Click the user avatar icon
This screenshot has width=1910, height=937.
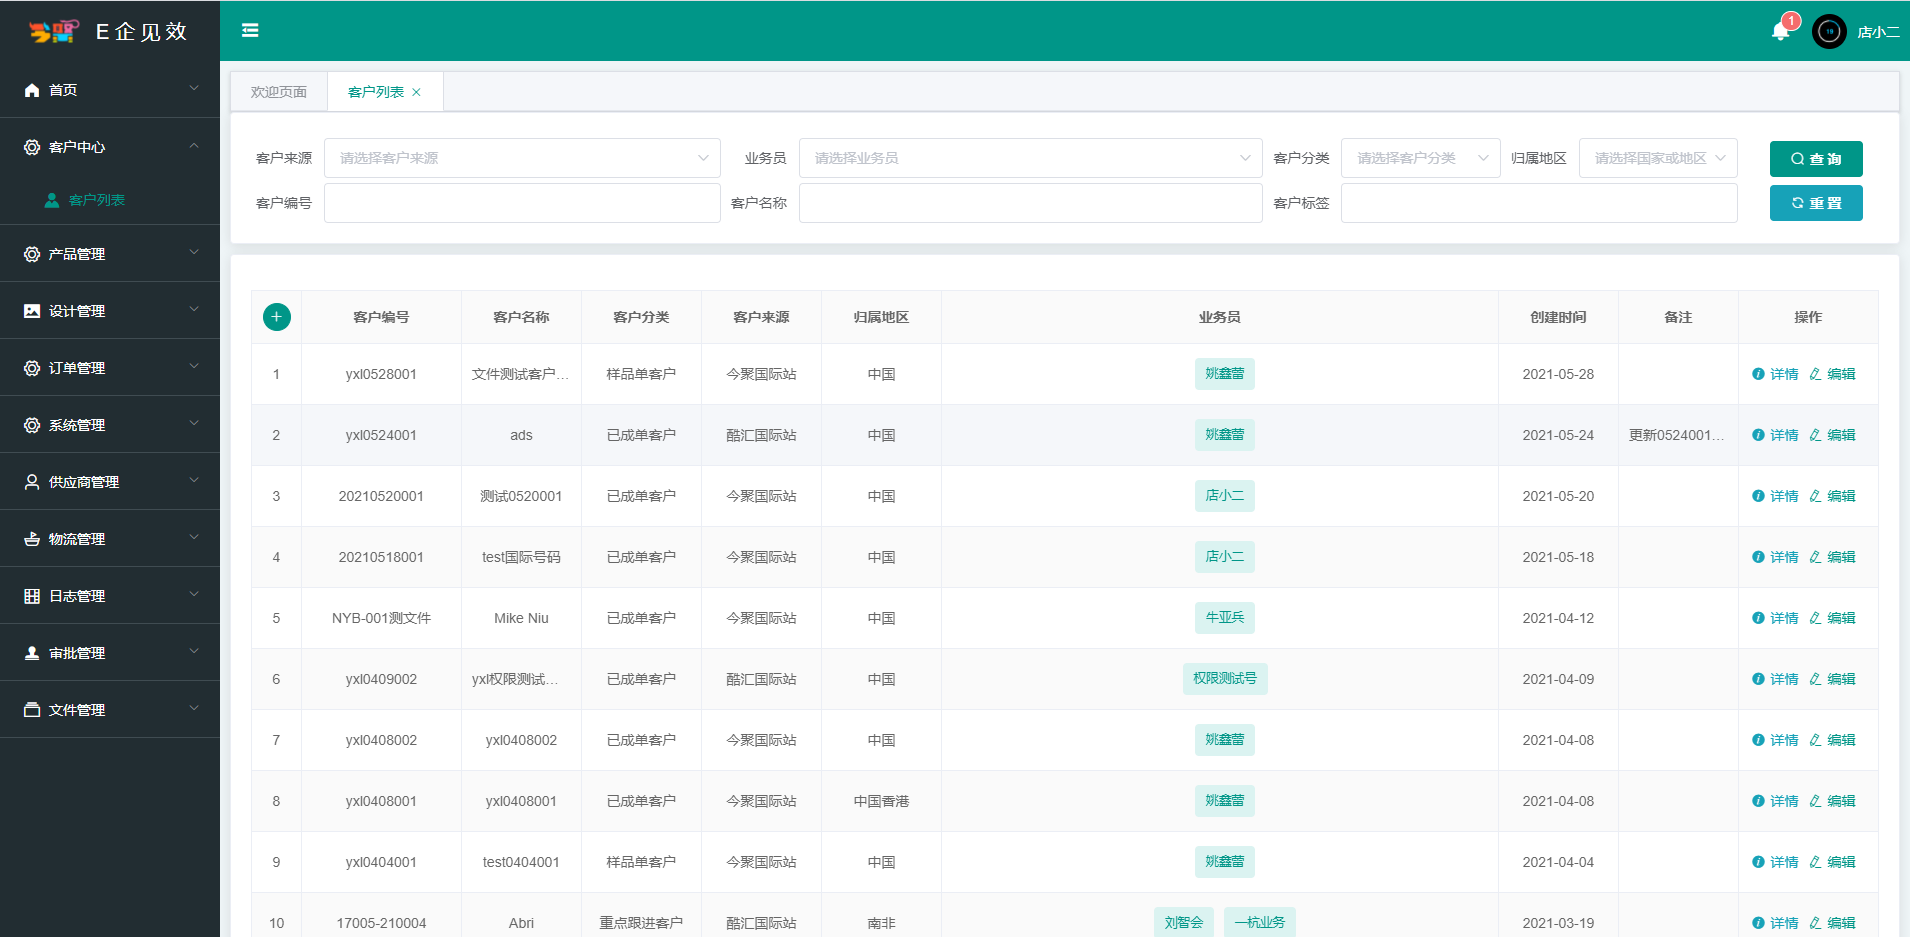tap(1829, 32)
